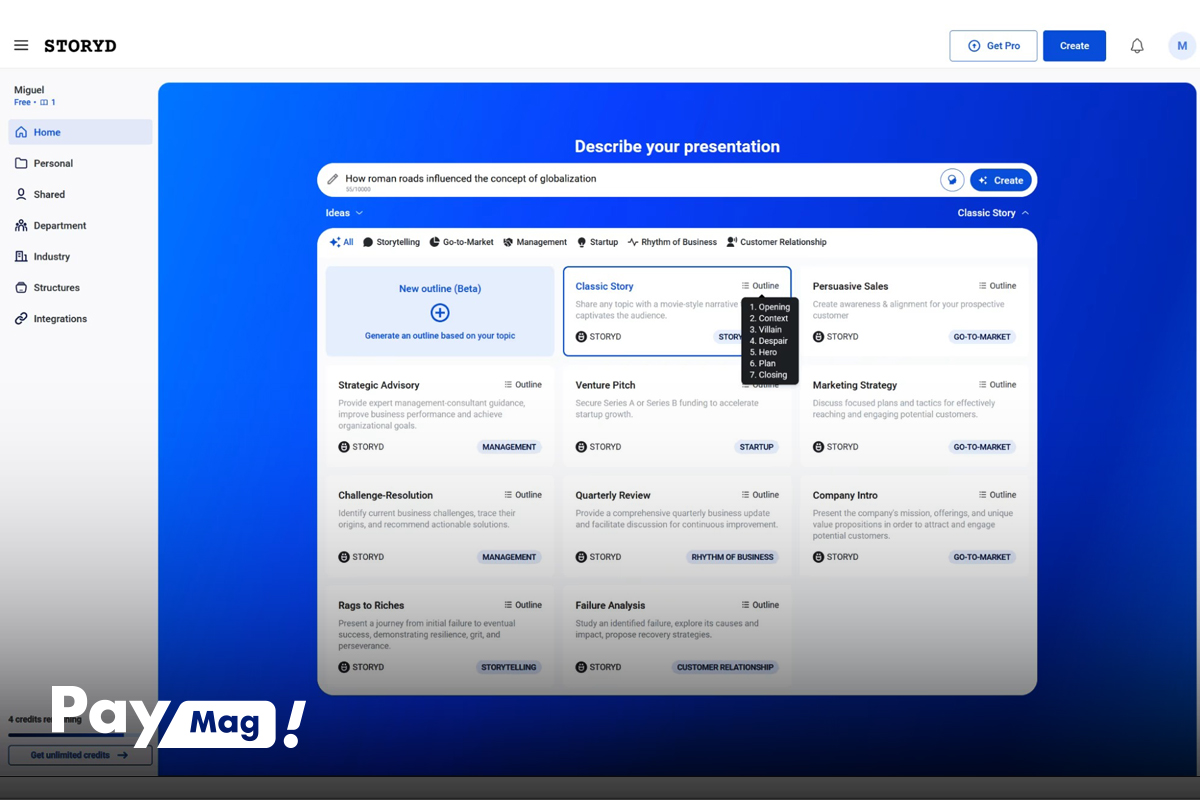1200x800 pixels.
Task: Select the Rhythm of Business filter tab
Action: coord(672,242)
